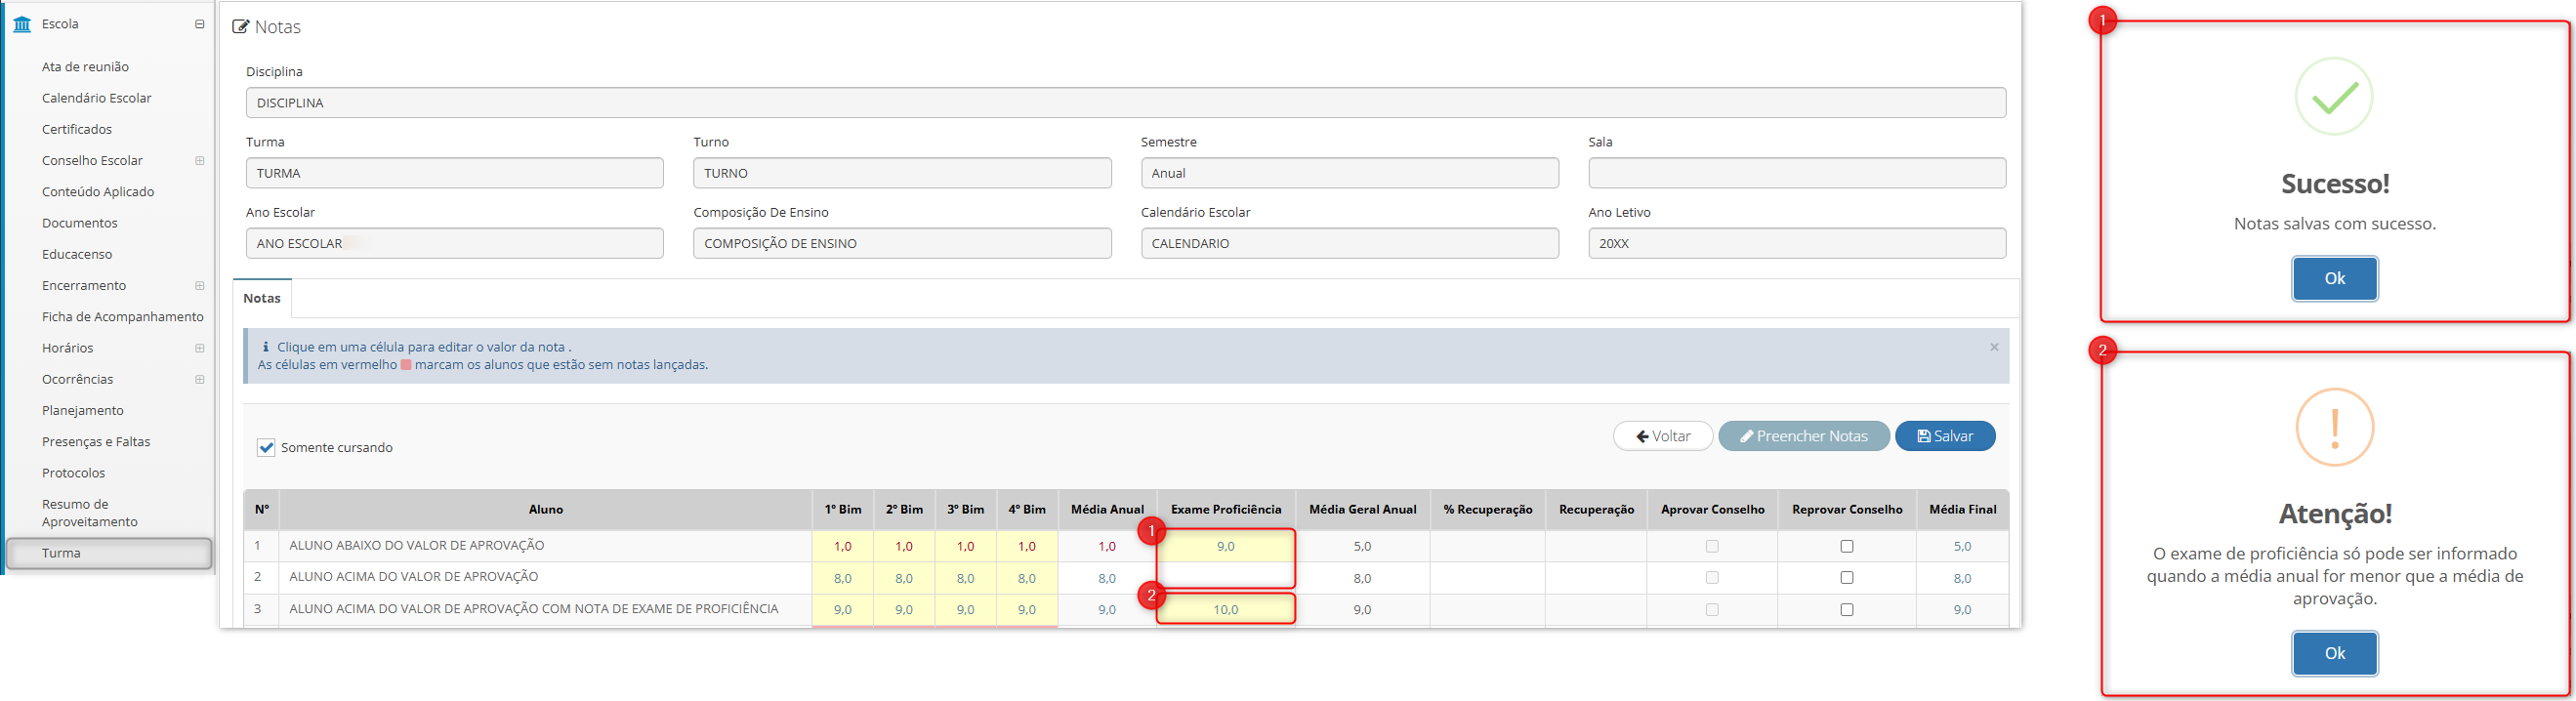Click Ok in the Sucesso dialog
The height and width of the screenshot is (701, 2576).
[2335, 279]
